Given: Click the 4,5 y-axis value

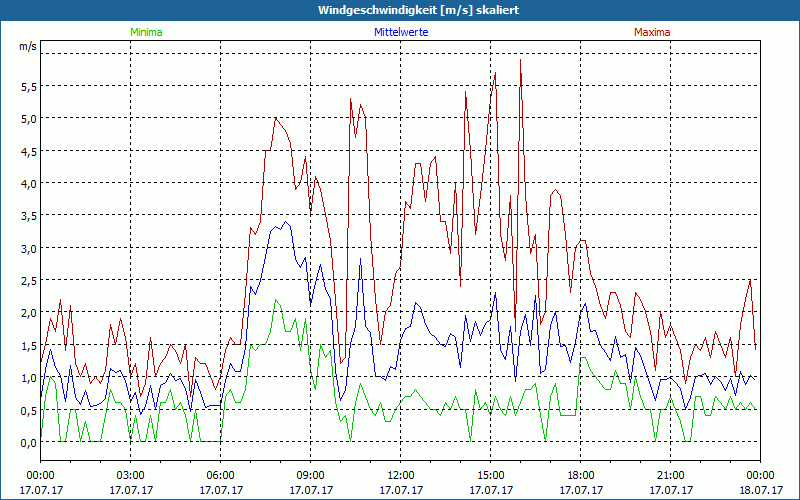Looking at the screenshot, I should [29, 152].
